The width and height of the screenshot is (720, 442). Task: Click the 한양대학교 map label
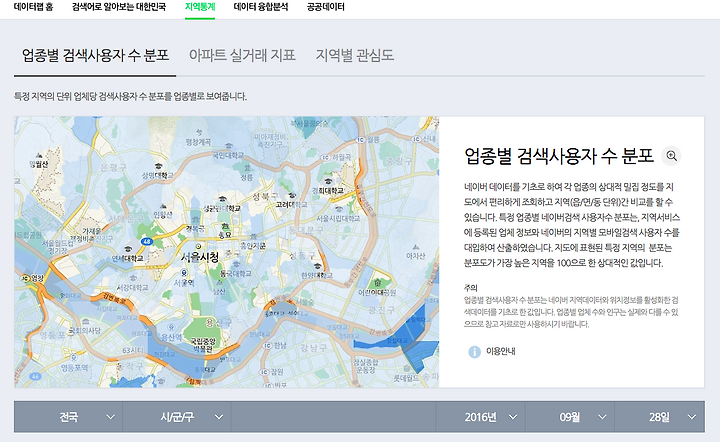tap(317, 275)
